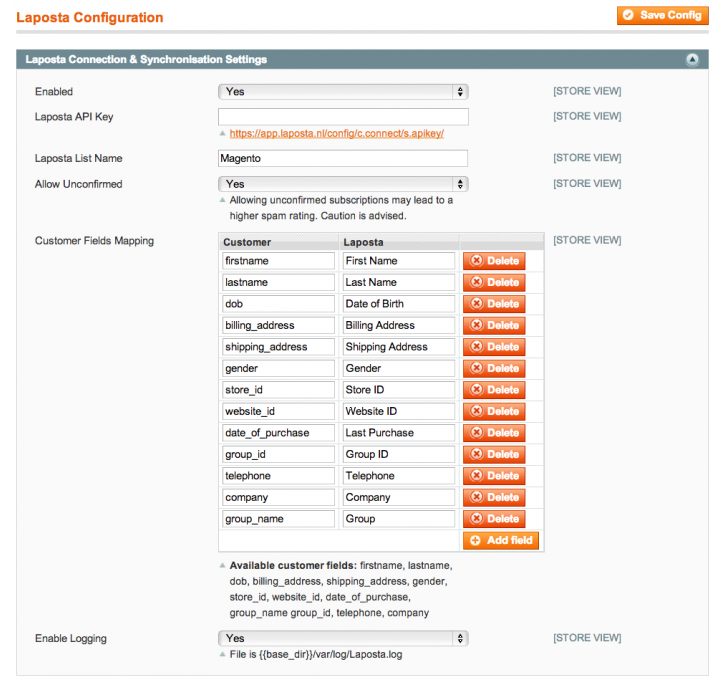
Task: Edit the date_of_purchase customer field
Action: 278,433
